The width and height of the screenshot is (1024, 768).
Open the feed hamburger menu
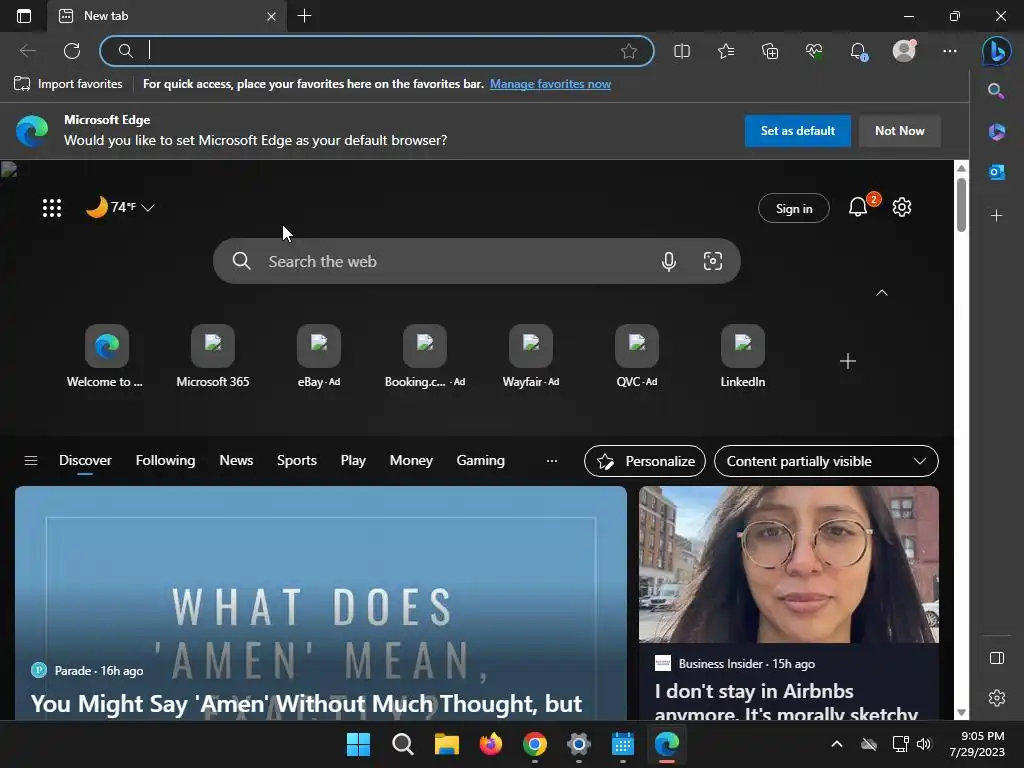(x=31, y=461)
